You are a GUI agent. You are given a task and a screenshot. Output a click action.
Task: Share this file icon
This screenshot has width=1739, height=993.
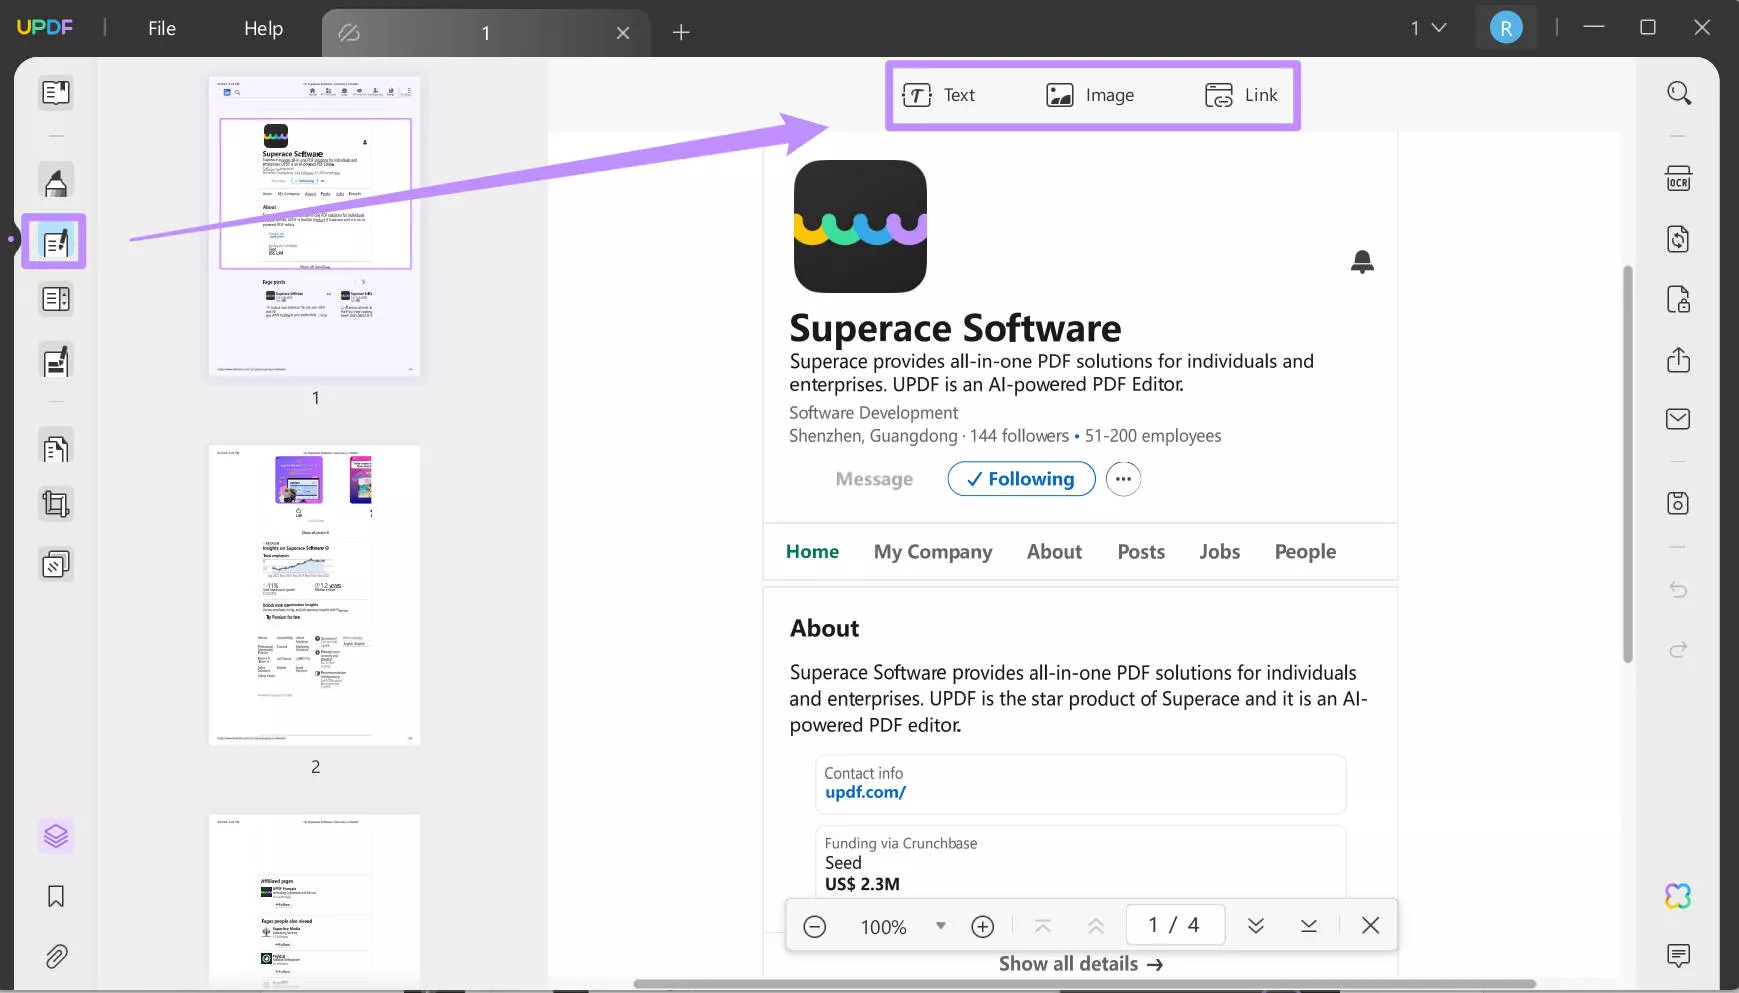[1679, 359]
